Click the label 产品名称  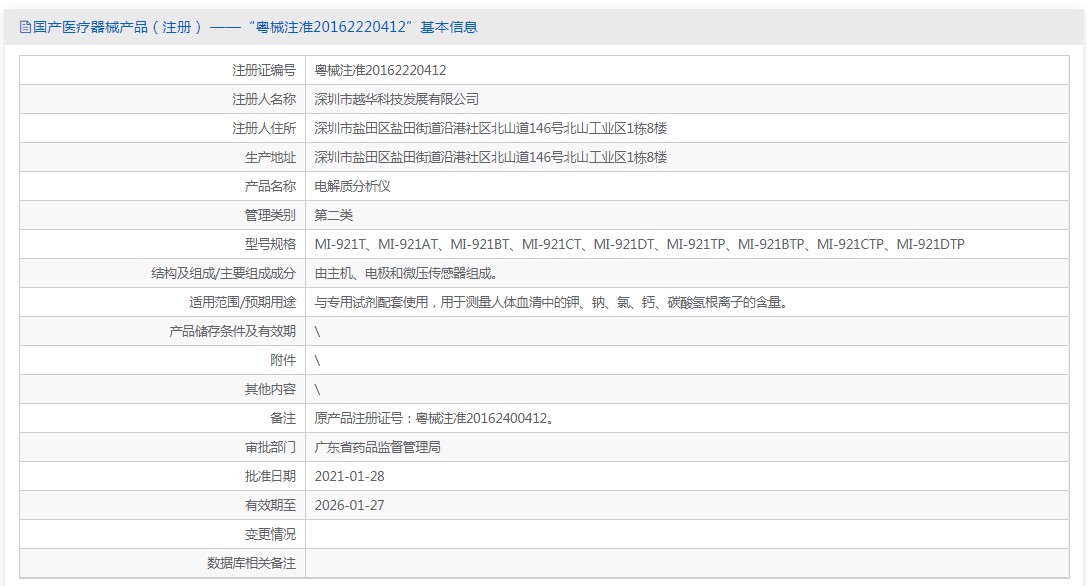[x=270, y=186]
